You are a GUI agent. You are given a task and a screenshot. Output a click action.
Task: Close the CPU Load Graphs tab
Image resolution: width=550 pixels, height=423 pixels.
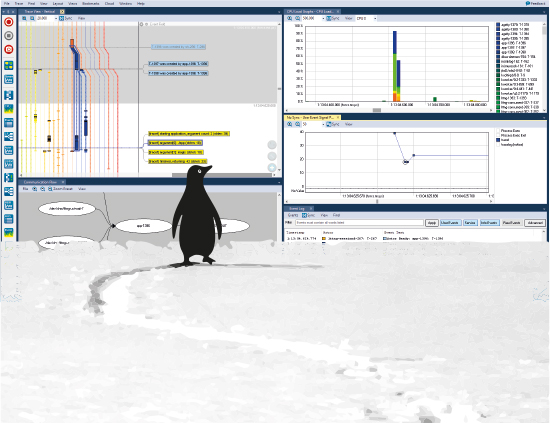tap(338, 12)
